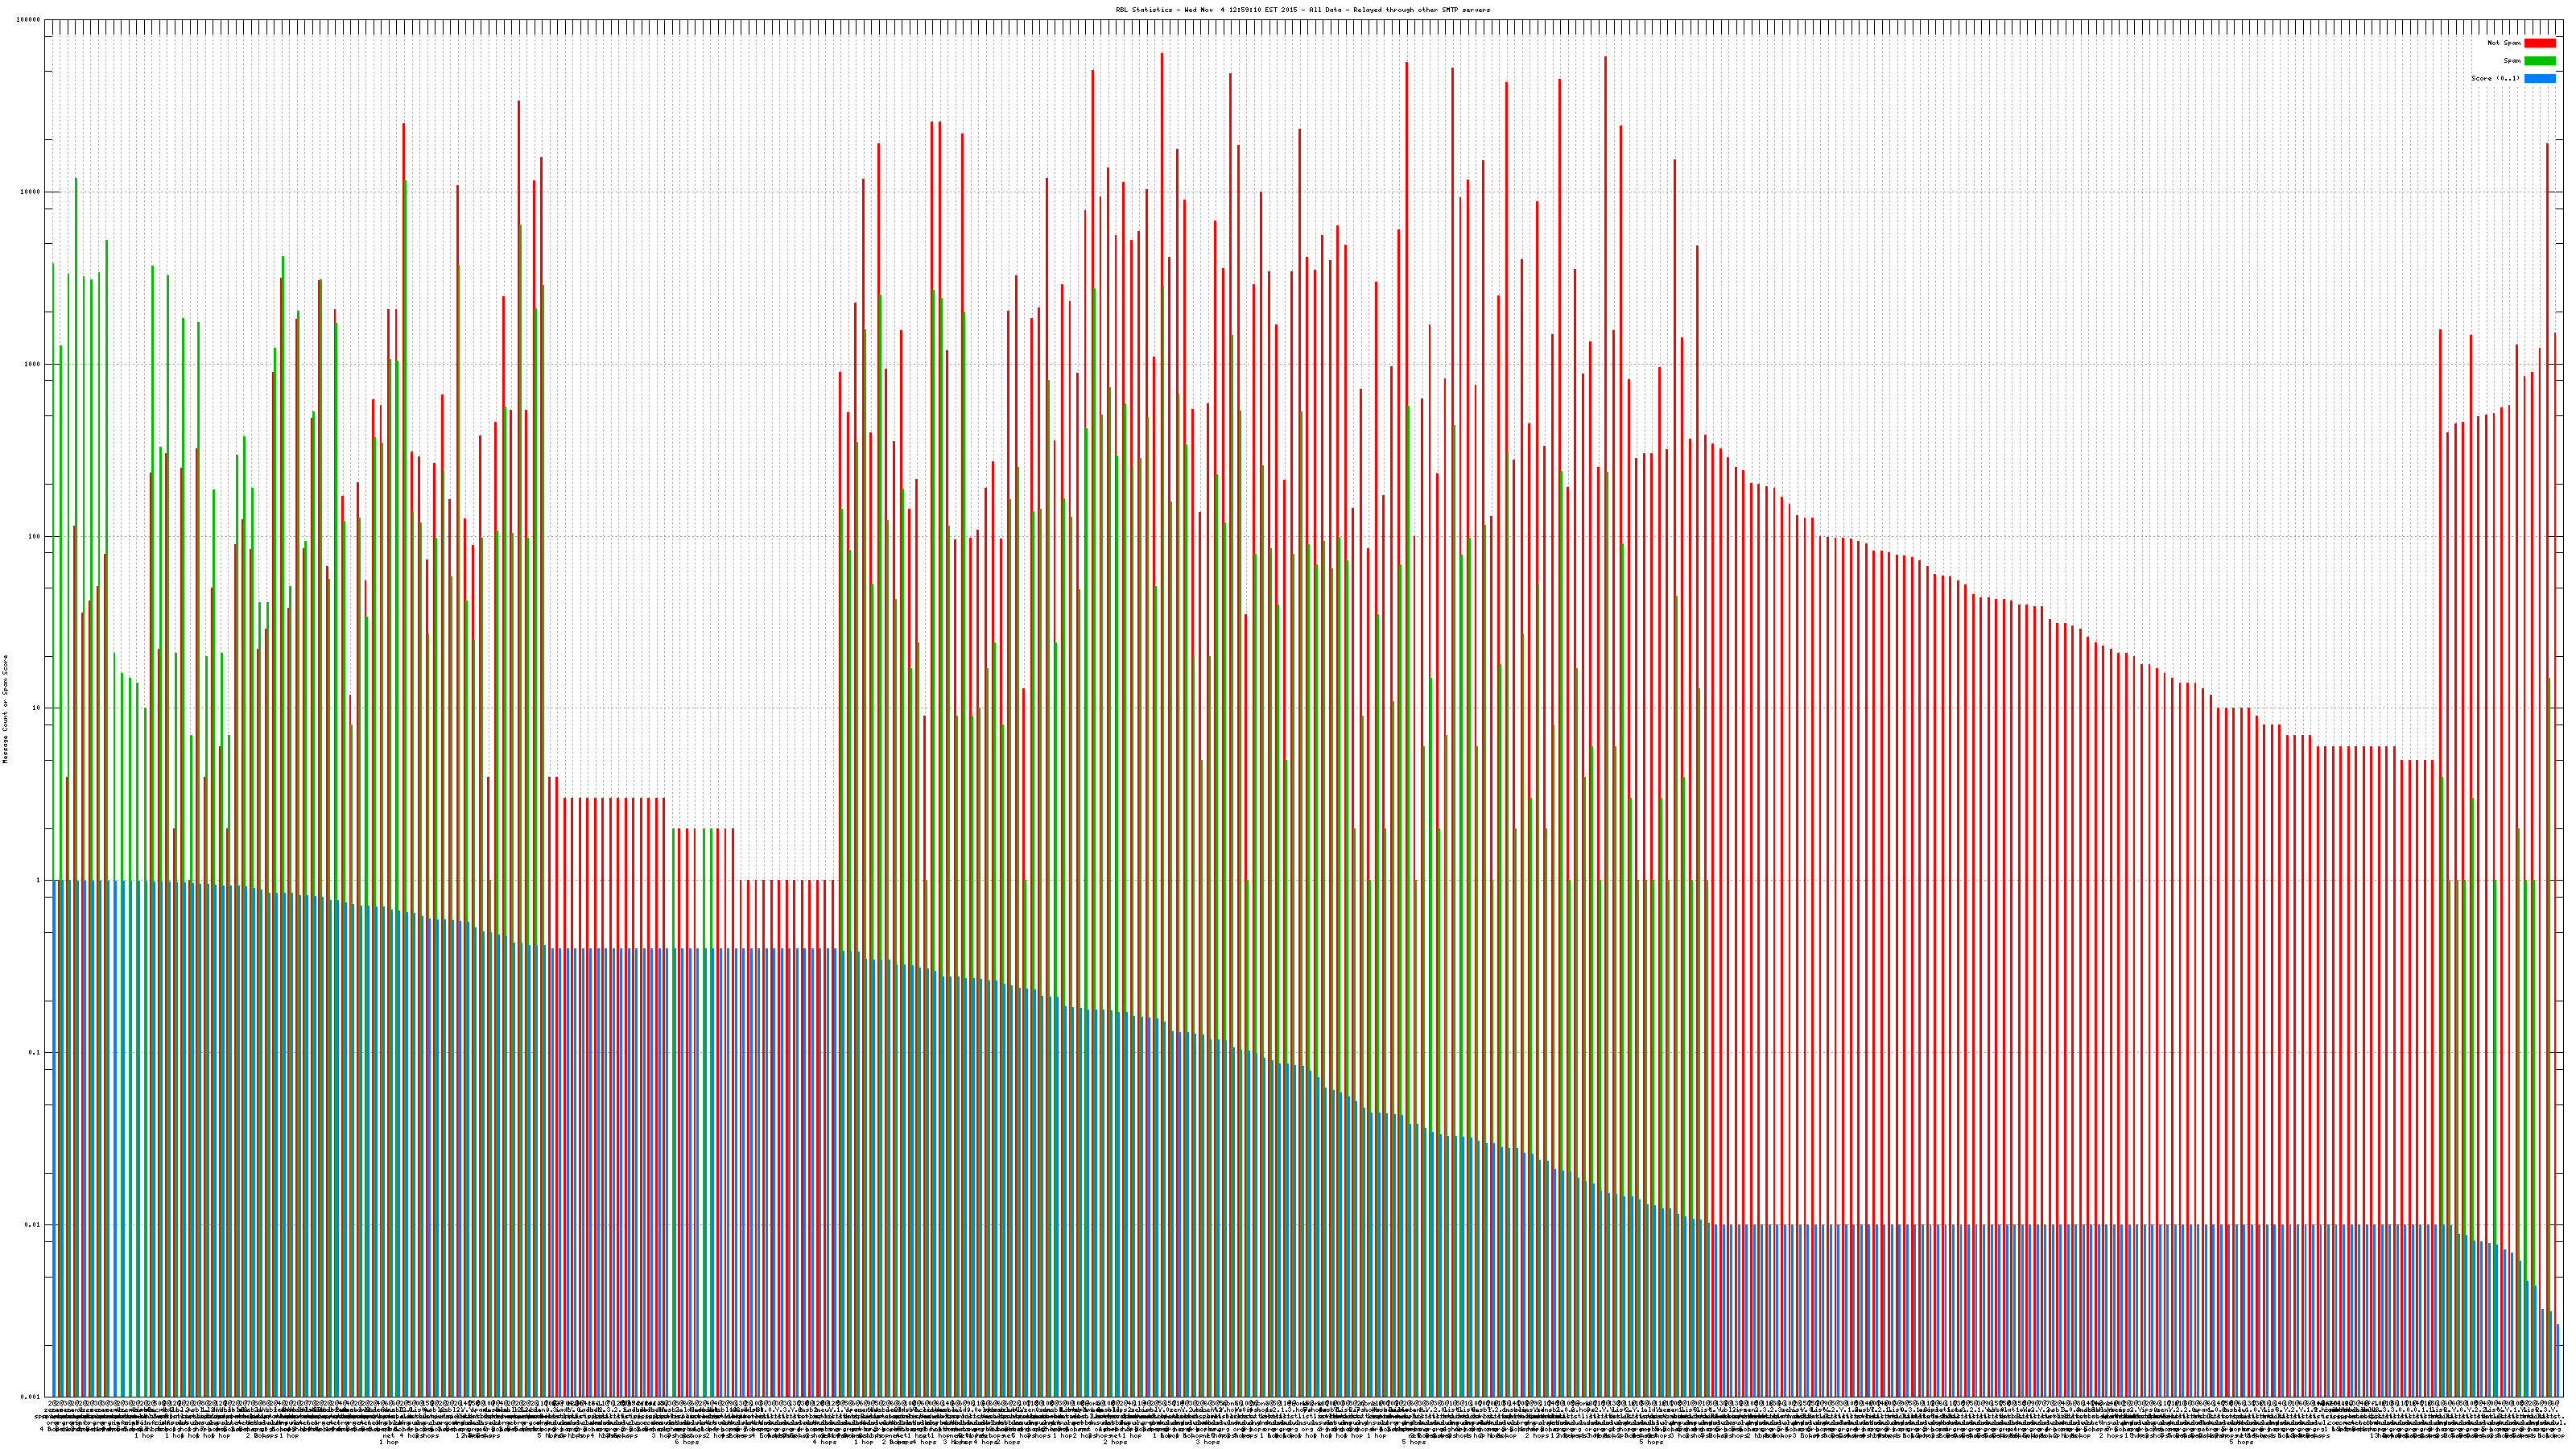Click the vertical 'Message Count or Spam Score' axis label

[5, 709]
